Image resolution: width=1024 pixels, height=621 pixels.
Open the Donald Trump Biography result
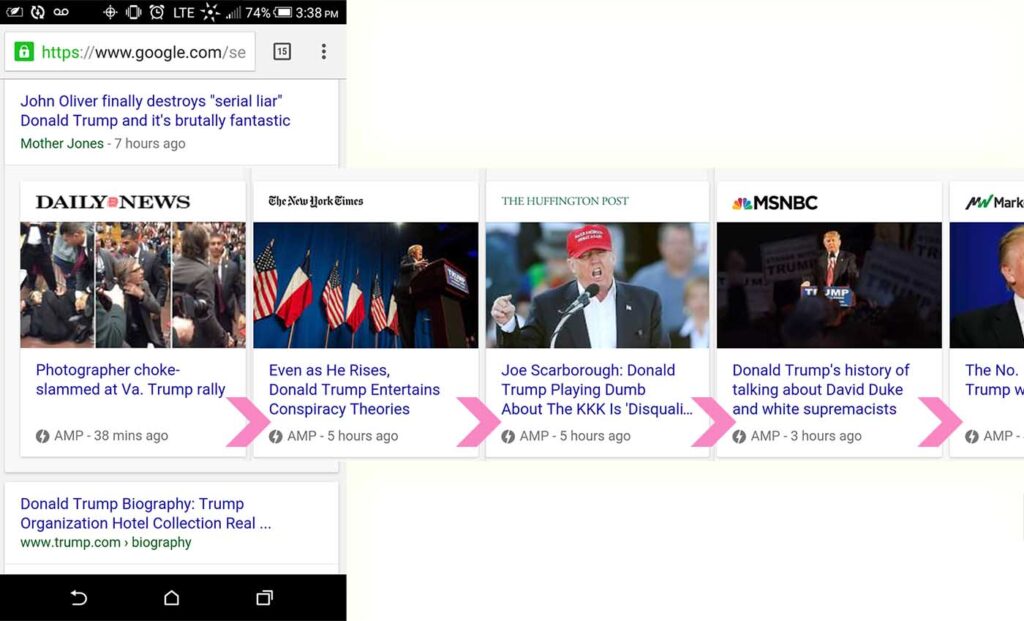[146, 513]
